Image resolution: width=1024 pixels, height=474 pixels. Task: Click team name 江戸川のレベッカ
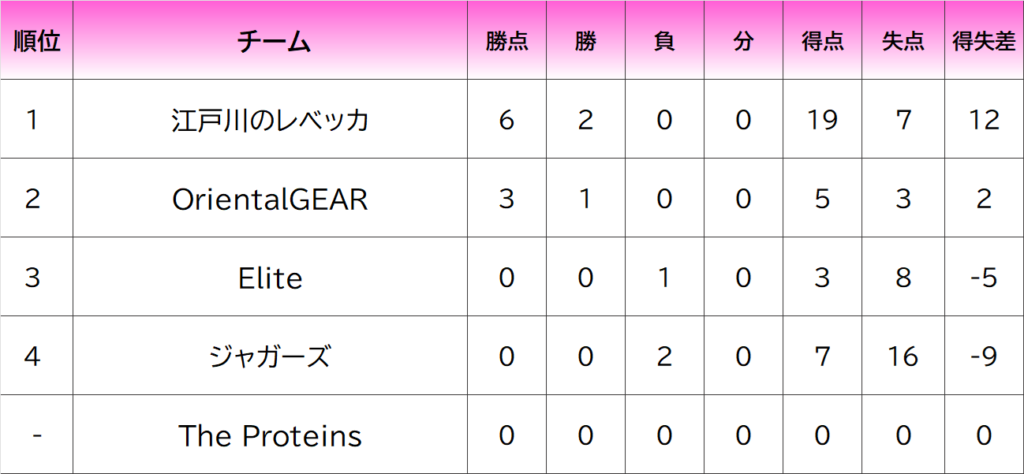270,120
